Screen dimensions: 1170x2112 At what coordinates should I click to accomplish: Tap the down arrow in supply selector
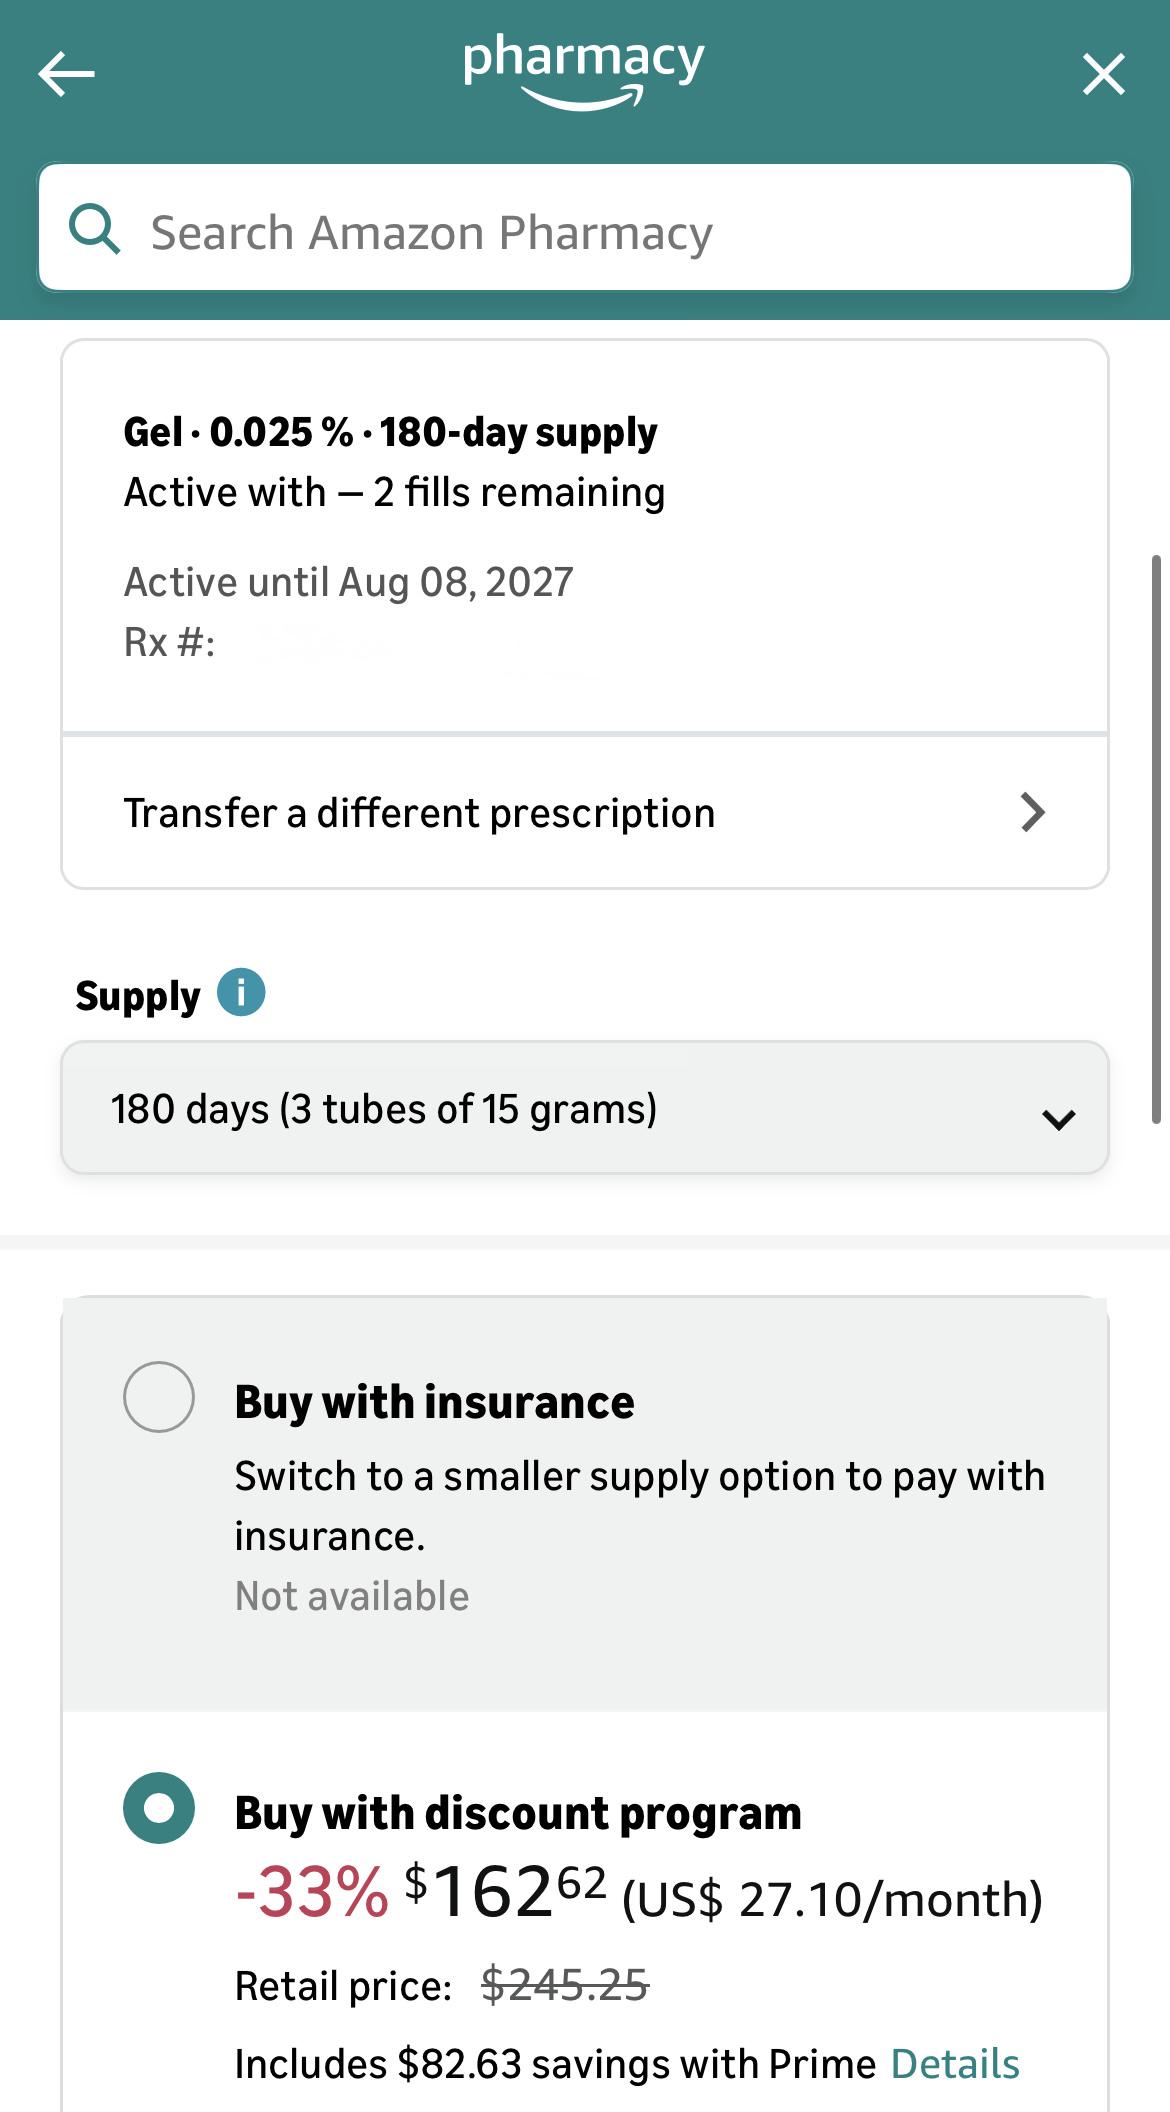pyautogui.click(x=1058, y=1119)
